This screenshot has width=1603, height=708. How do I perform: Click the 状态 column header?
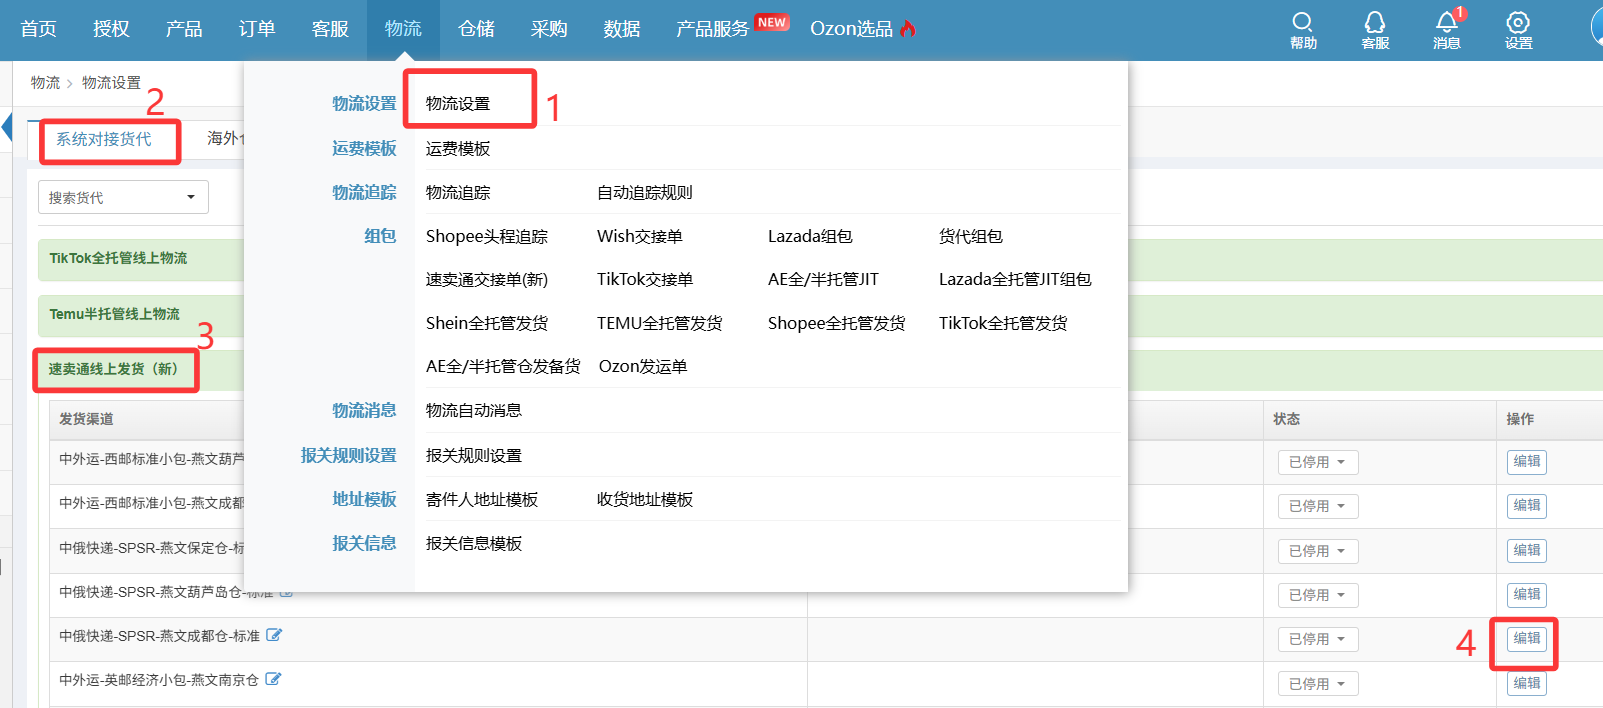click(1287, 419)
